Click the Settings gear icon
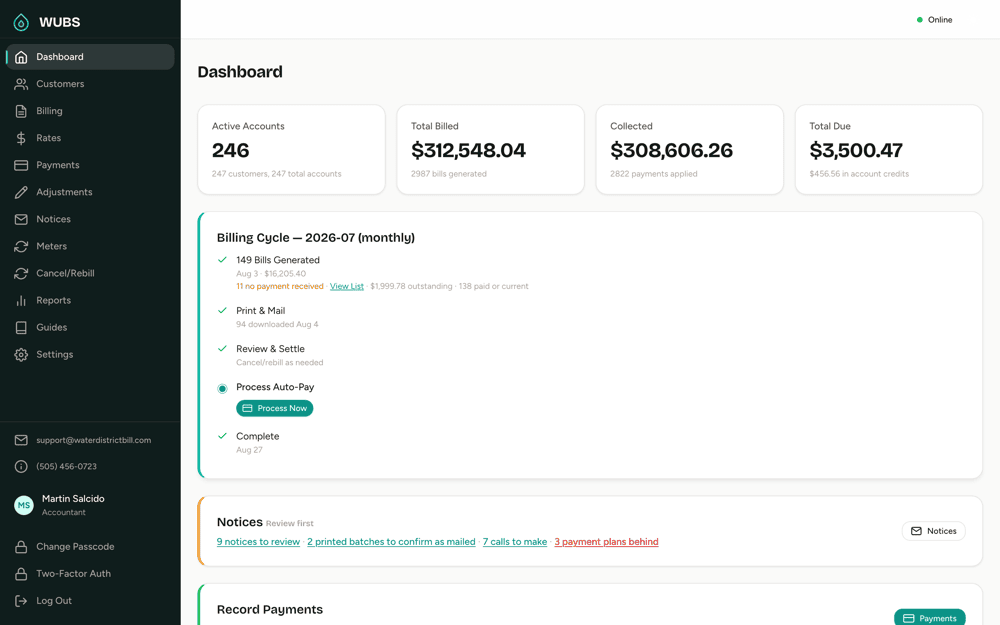 point(21,355)
